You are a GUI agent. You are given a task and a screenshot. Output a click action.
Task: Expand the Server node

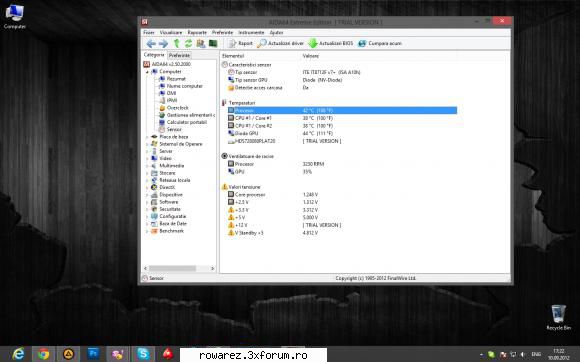[x=147, y=152]
